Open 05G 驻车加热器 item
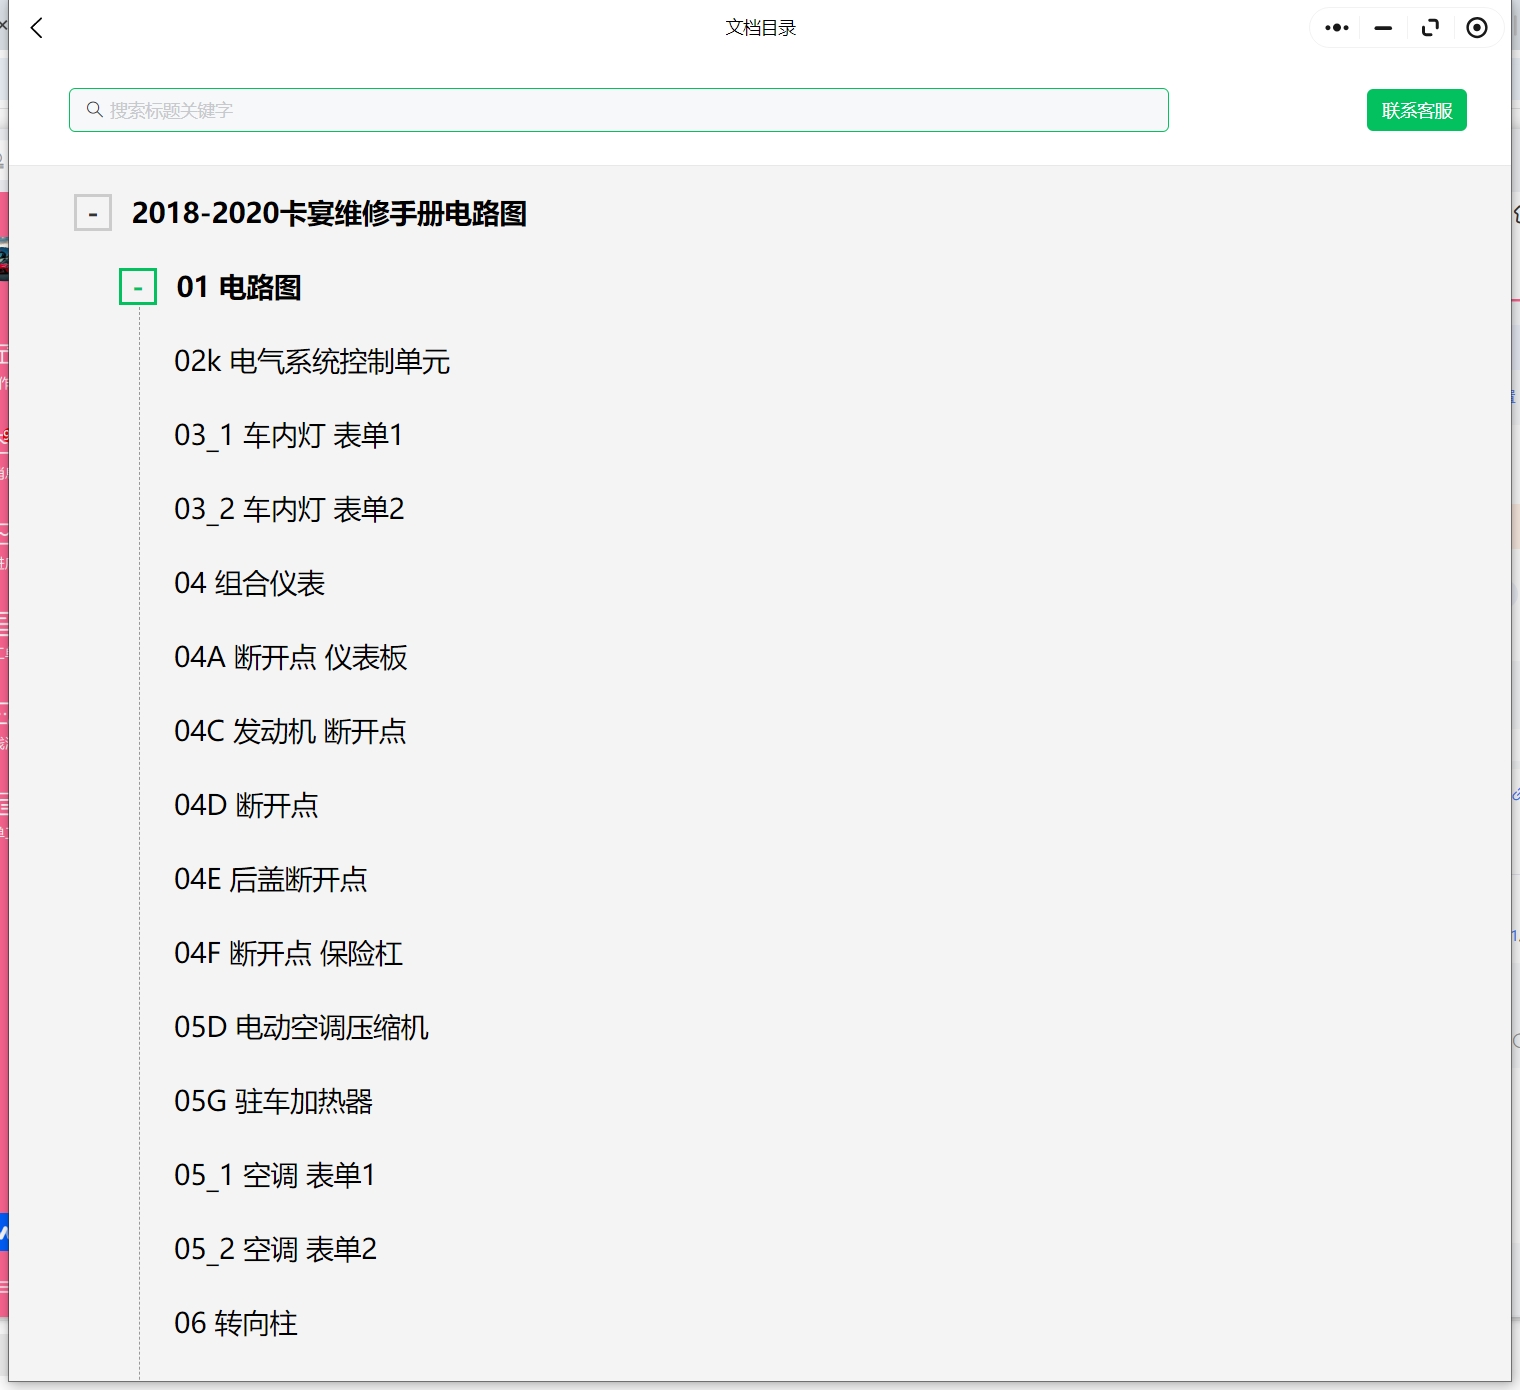The image size is (1520, 1390). point(273,1101)
